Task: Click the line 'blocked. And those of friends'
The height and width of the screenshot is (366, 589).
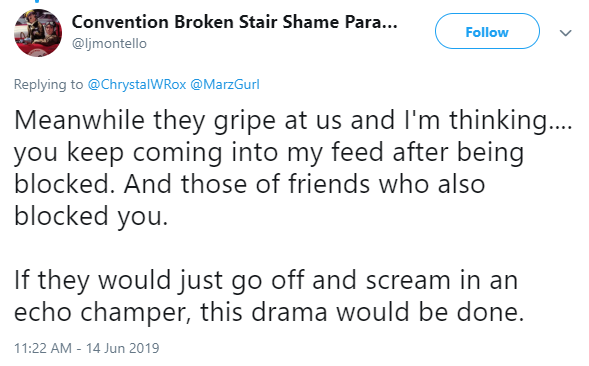Action: 249,185
